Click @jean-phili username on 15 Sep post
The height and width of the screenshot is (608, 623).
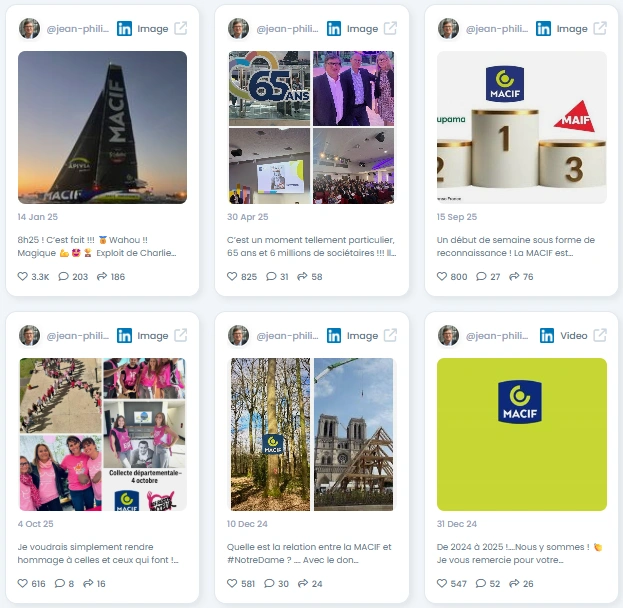(x=497, y=29)
